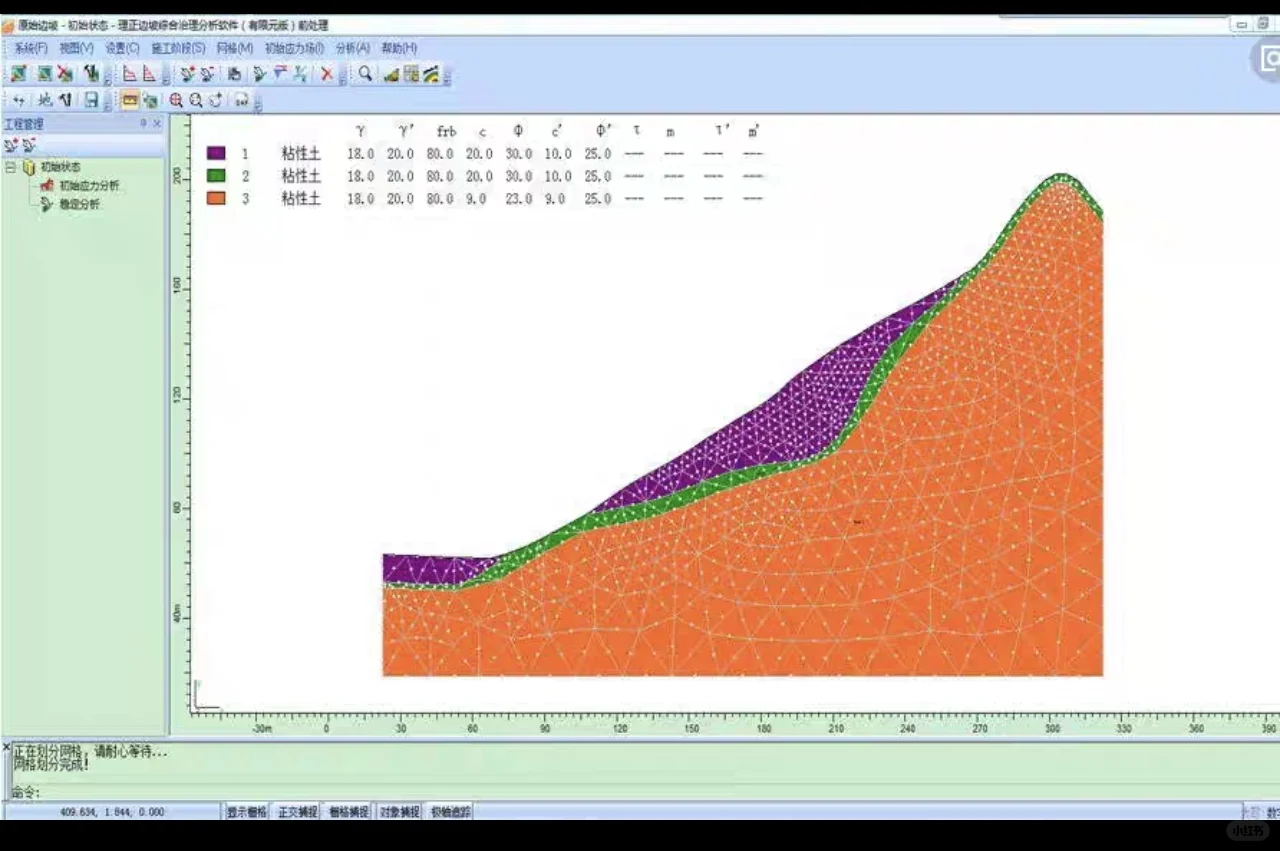Open the 分析(A) menu
The height and width of the screenshot is (851, 1280).
point(353,48)
